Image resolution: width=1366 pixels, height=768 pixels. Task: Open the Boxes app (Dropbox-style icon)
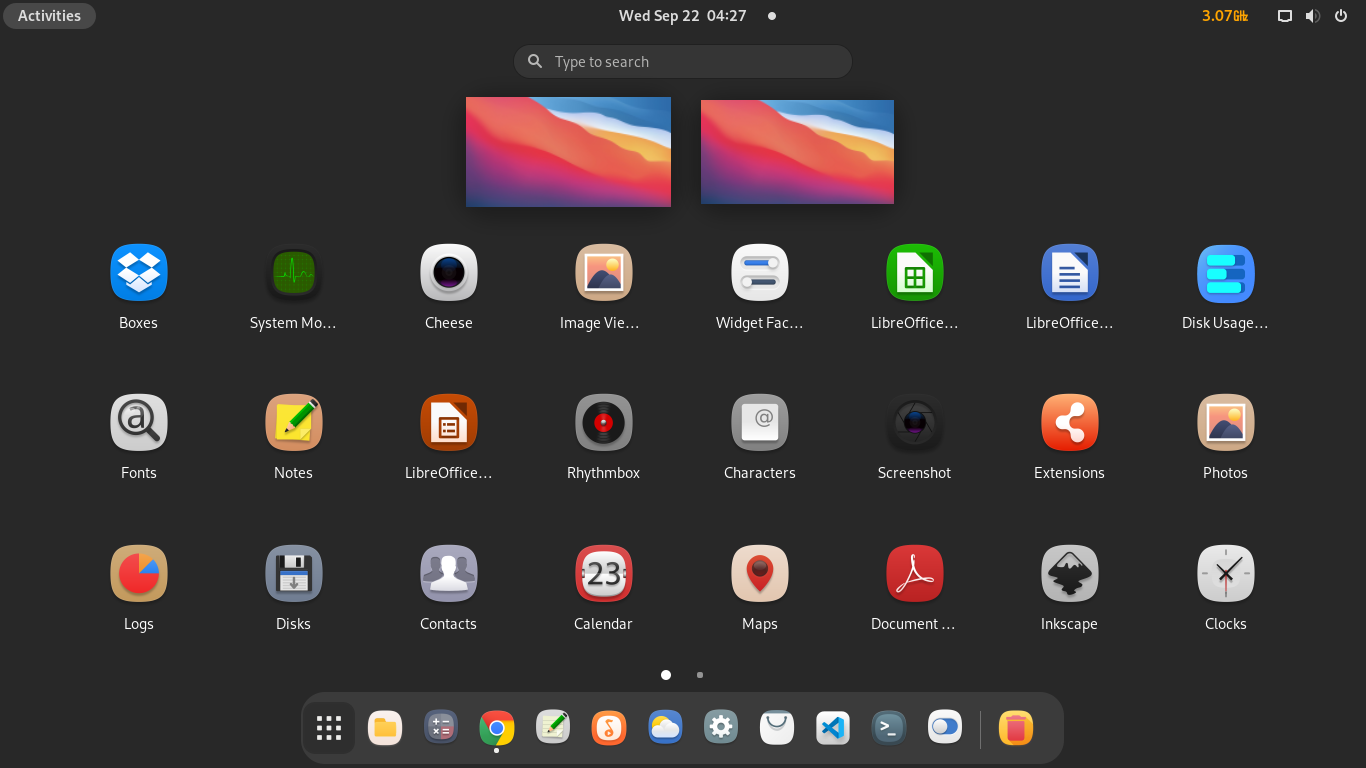point(138,273)
